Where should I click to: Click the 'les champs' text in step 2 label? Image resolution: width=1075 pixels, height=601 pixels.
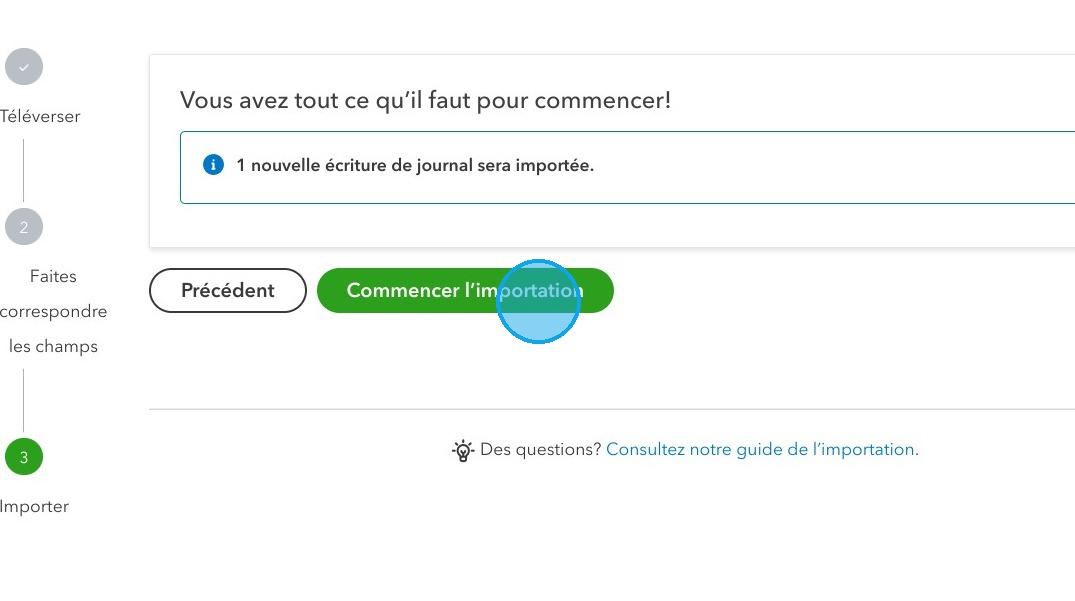coord(53,347)
